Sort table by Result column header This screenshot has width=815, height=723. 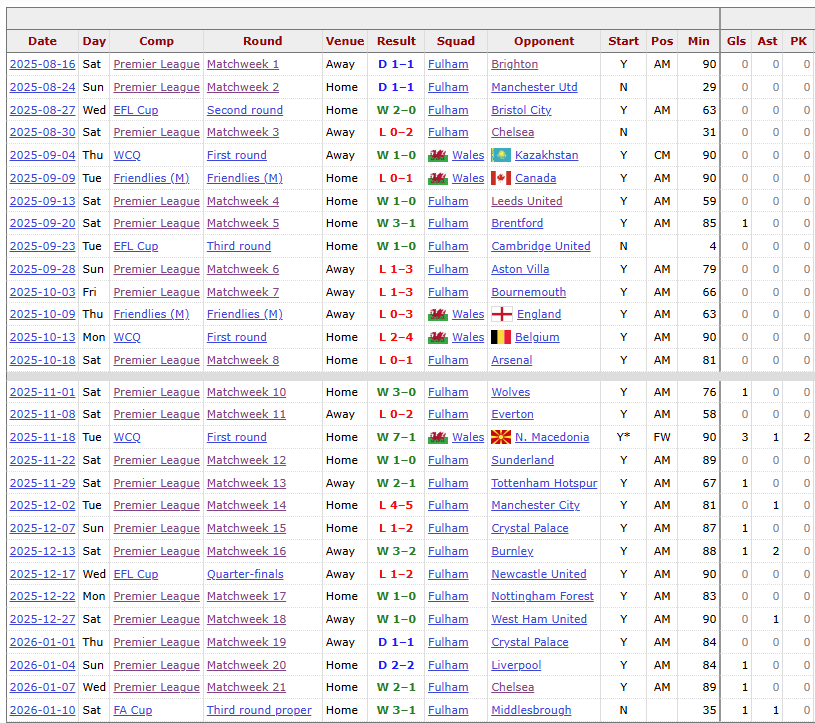coord(396,41)
